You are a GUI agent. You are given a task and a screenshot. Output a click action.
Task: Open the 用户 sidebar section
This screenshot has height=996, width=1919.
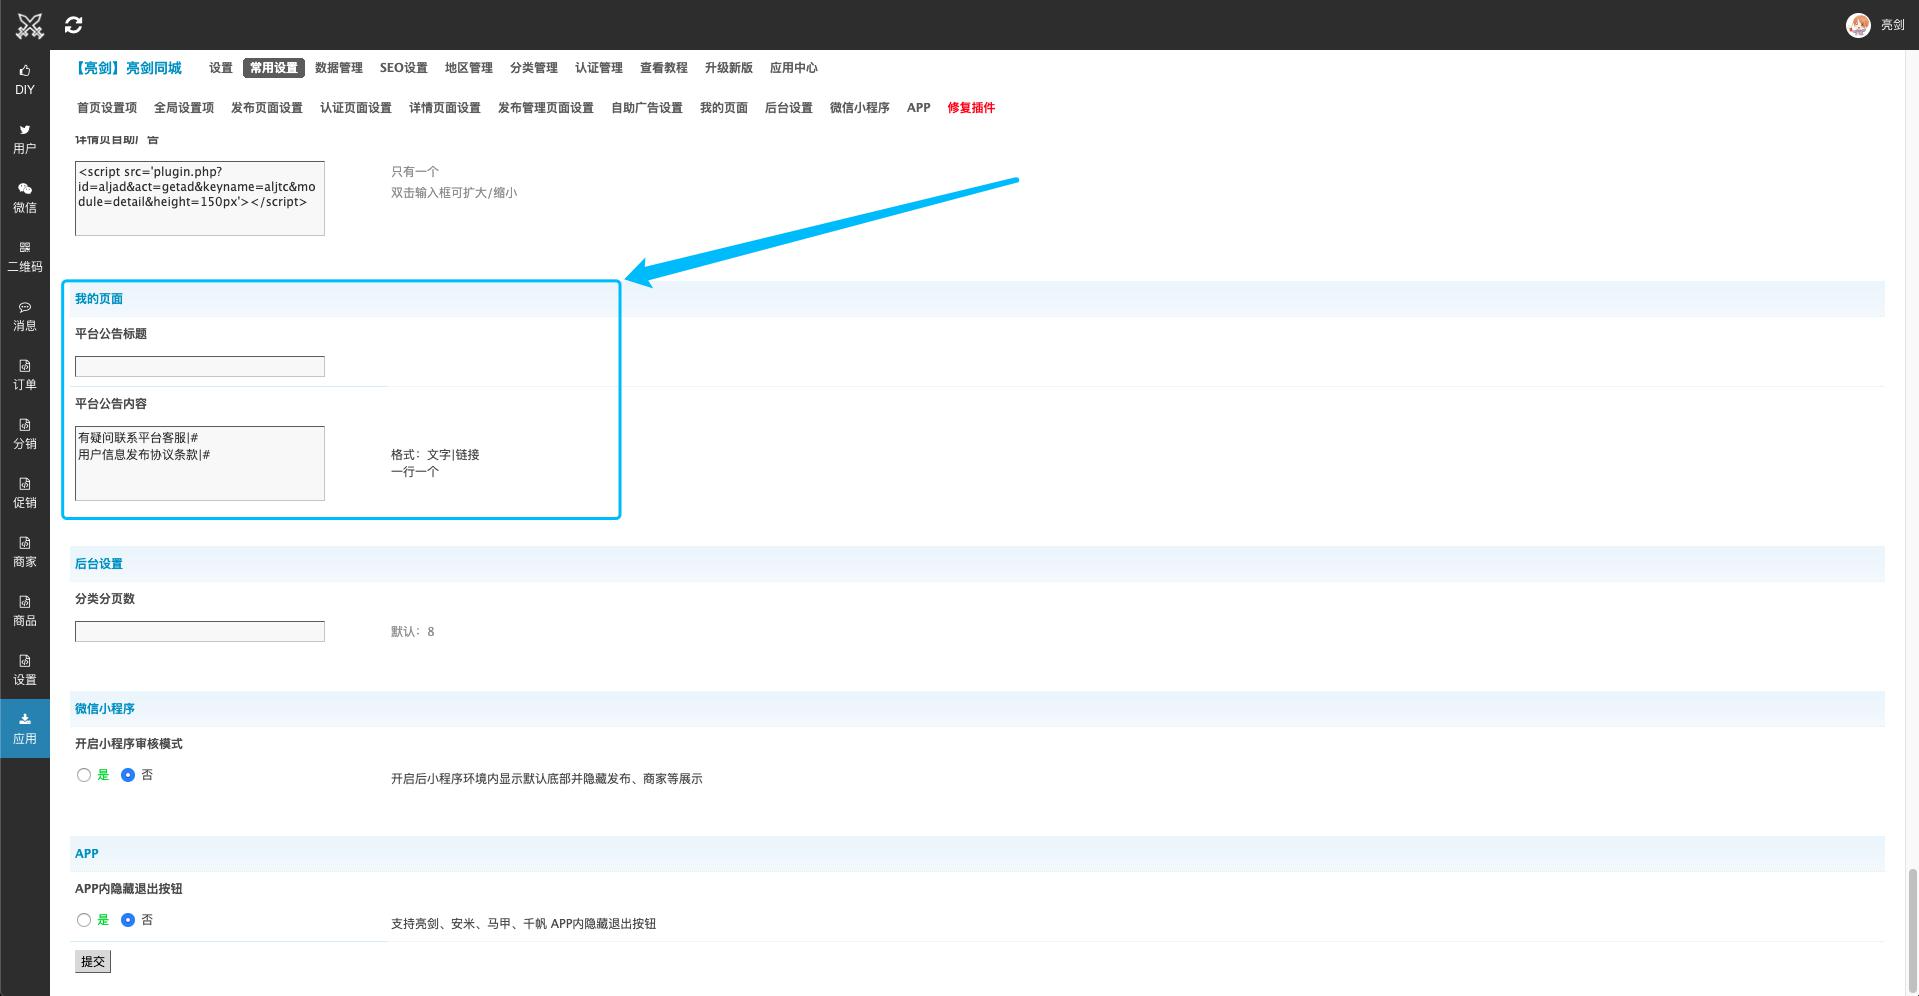click(x=25, y=139)
